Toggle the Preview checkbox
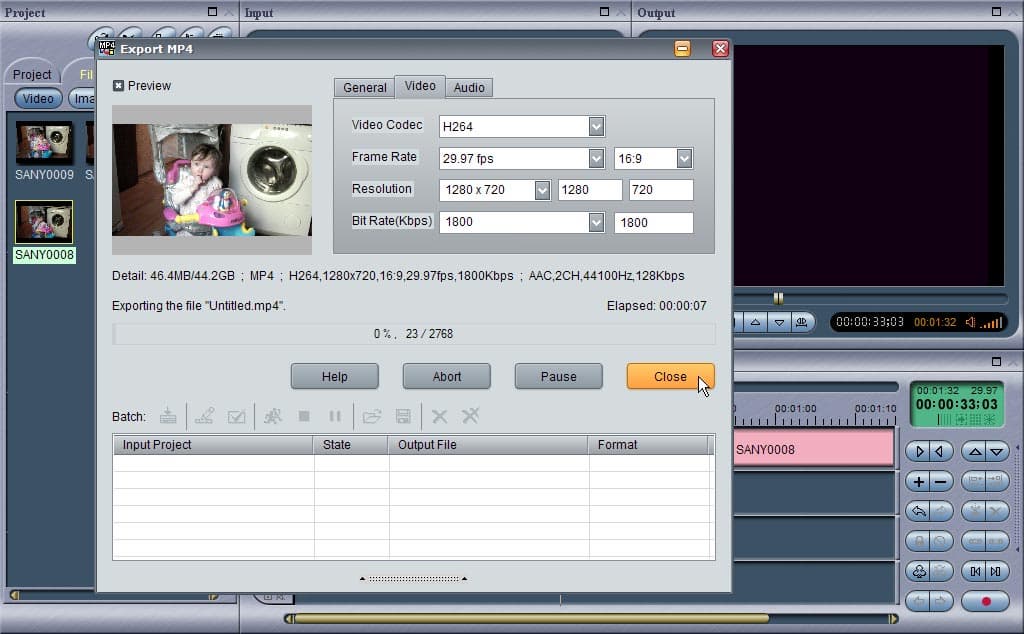The height and width of the screenshot is (634, 1024). coord(118,86)
